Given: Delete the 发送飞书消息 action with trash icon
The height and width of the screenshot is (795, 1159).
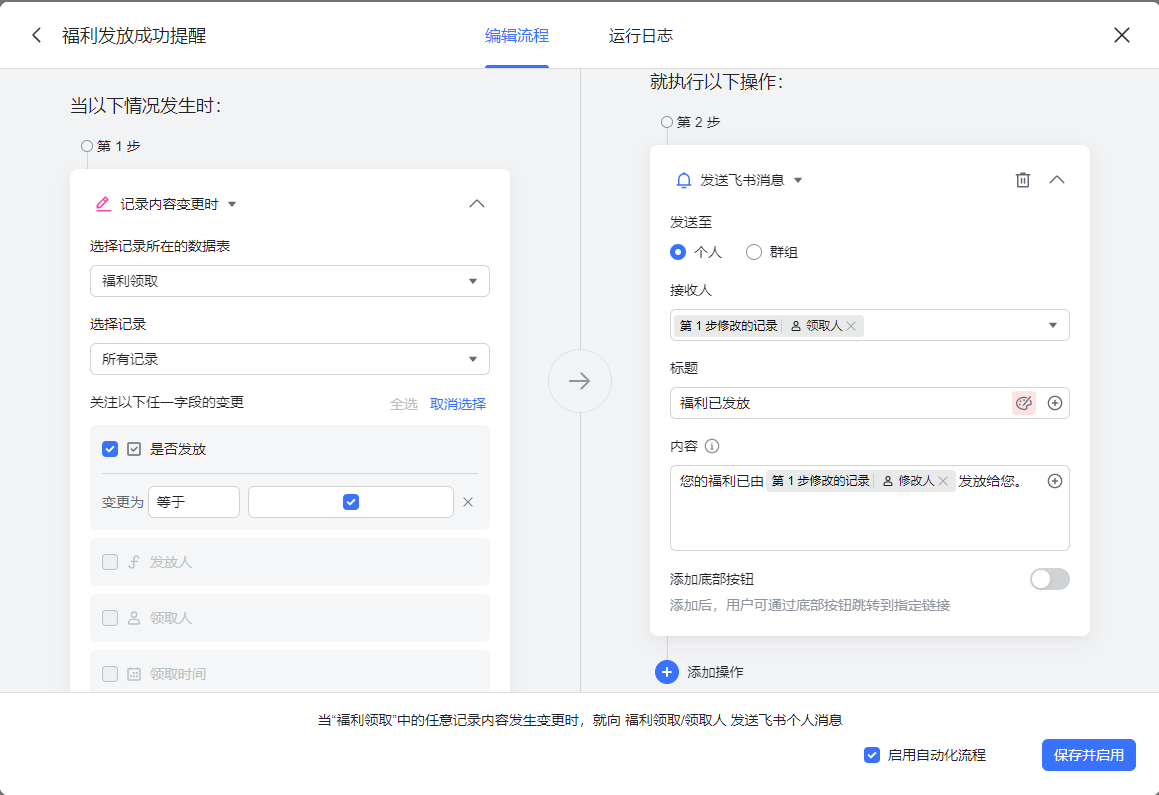Looking at the screenshot, I should [x=1022, y=180].
